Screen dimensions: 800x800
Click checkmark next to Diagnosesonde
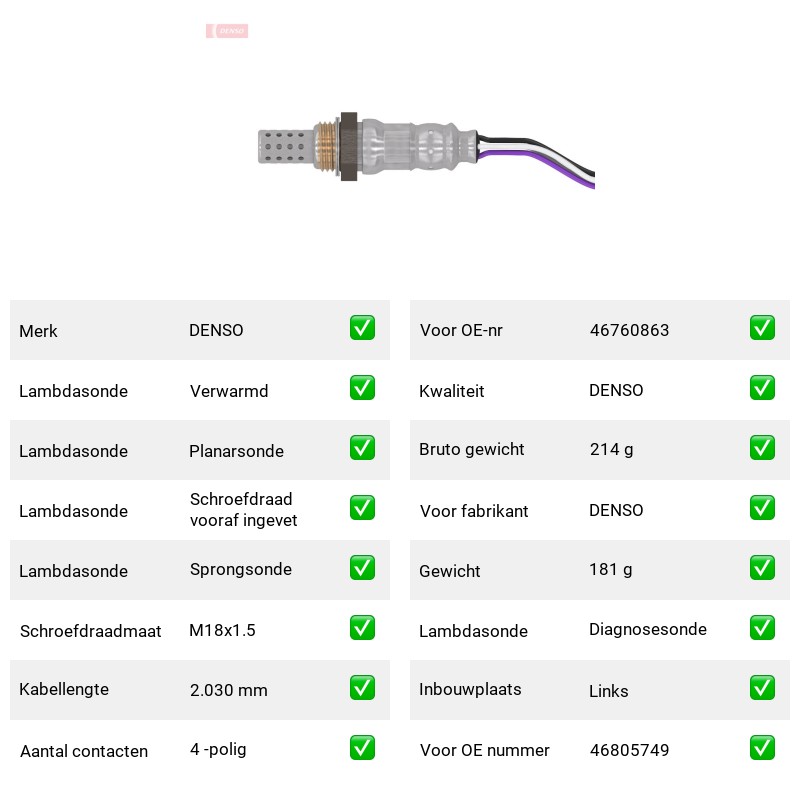click(762, 628)
